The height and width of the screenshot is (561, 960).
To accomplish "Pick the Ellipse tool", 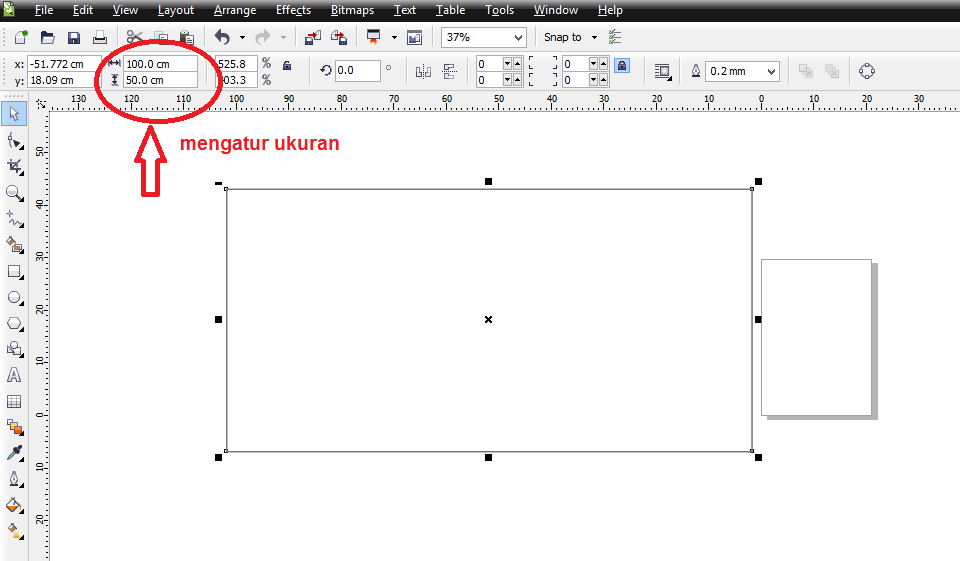I will click(14, 298).
